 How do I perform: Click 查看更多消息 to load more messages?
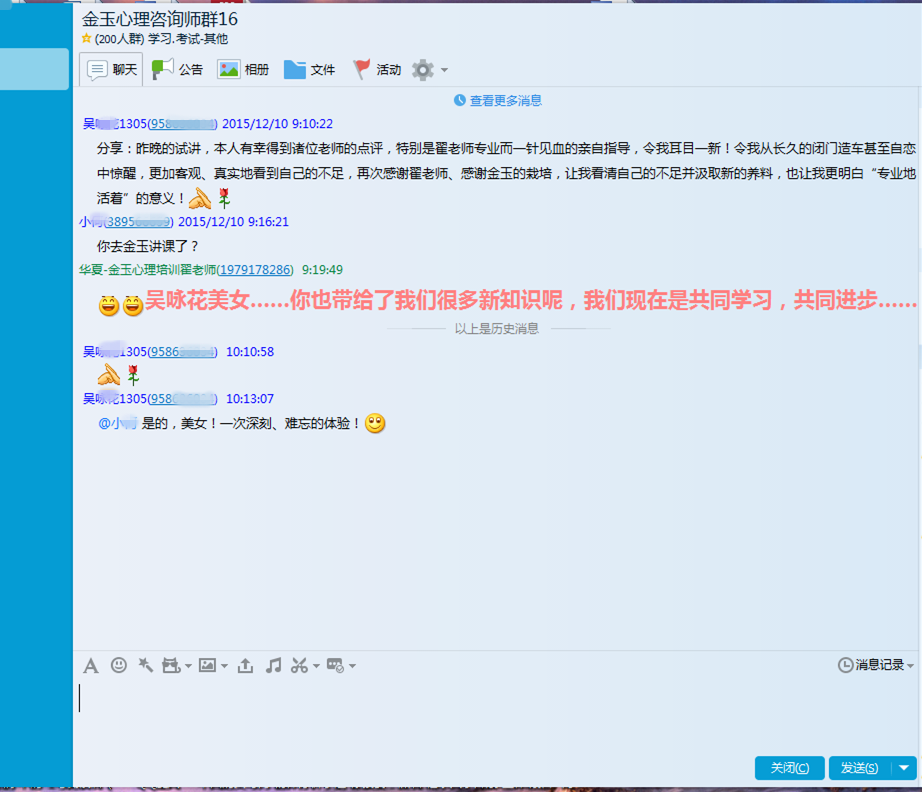[498, 100]
